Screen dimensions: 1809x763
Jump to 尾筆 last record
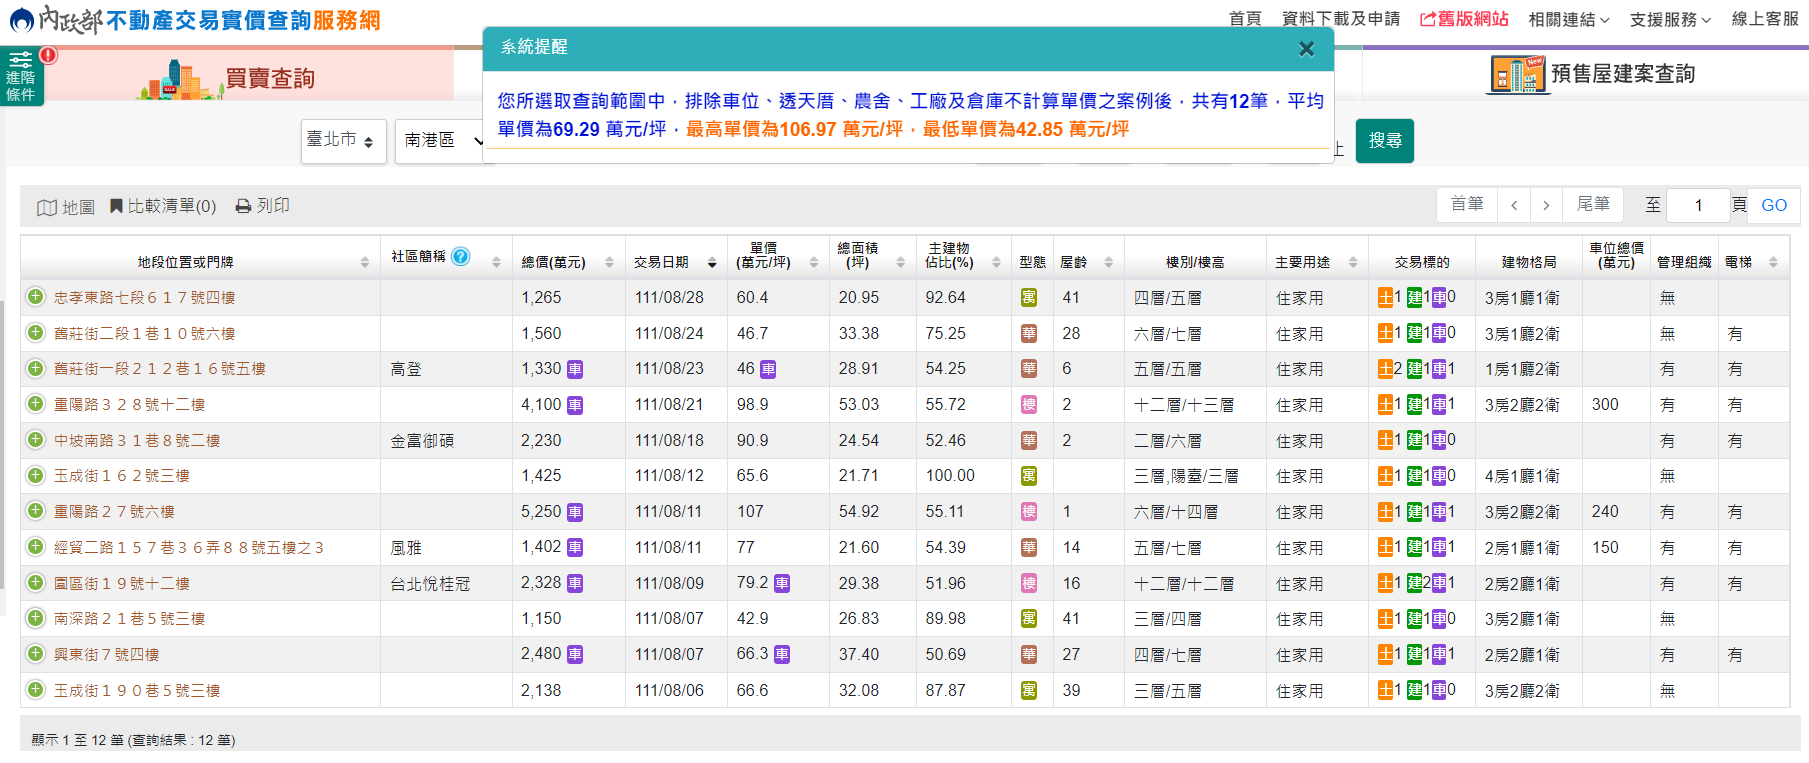tap(1593, 204)
